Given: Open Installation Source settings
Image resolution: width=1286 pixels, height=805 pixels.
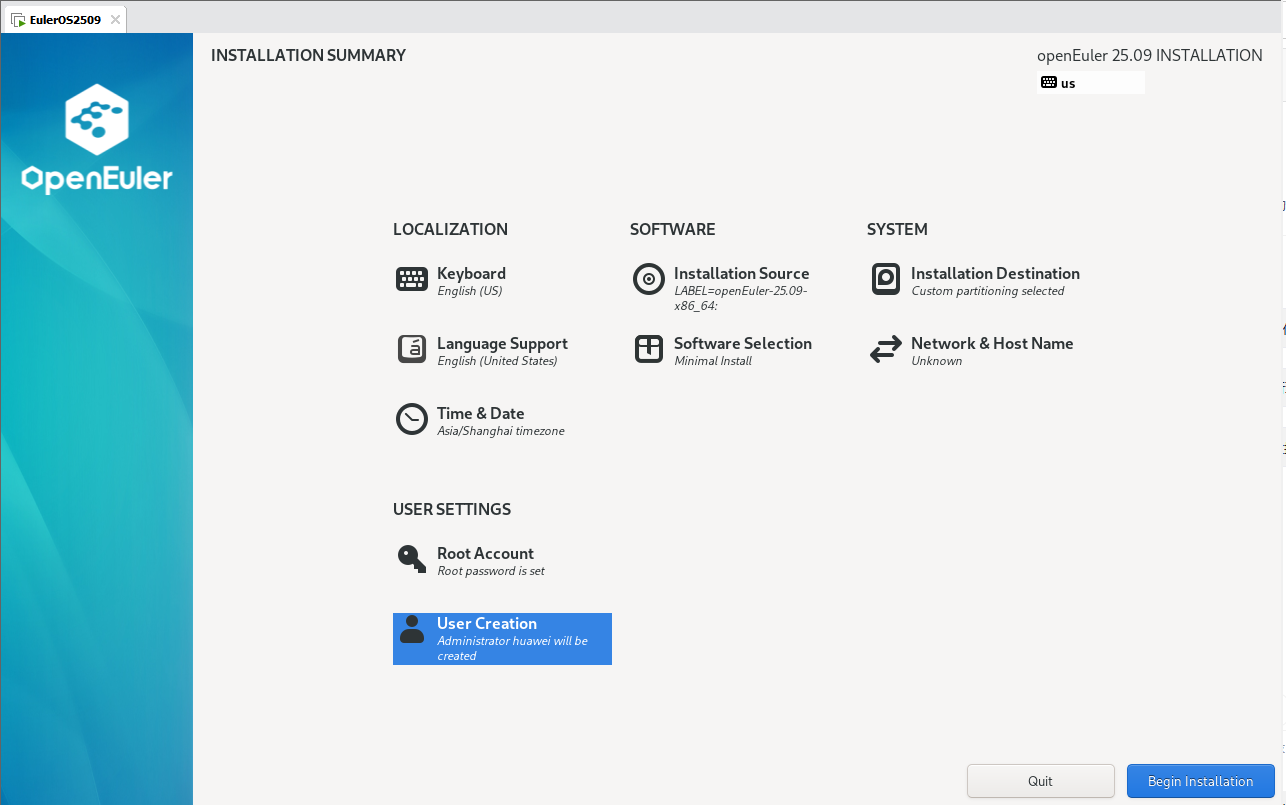Looking at the screenshot, I should tap(741, 273).
